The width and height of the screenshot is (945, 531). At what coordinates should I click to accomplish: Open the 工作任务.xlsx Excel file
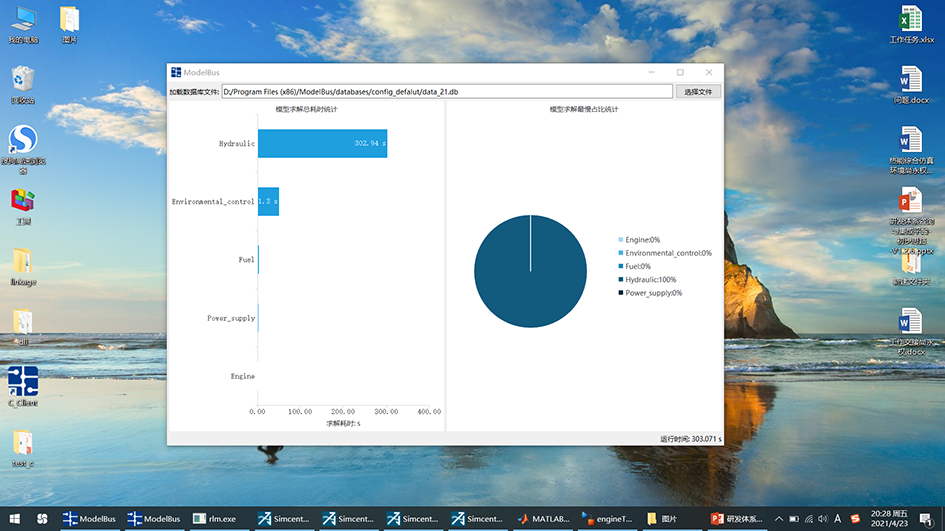tap(911, 20)
